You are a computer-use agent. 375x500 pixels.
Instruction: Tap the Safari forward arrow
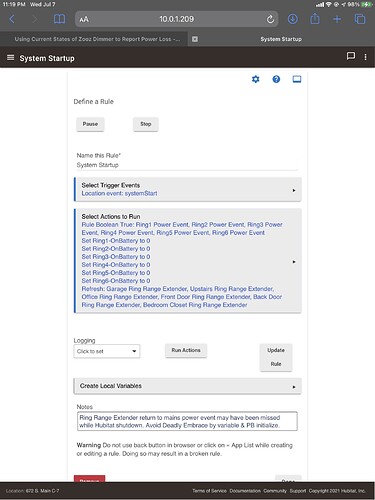pos(34,19)
